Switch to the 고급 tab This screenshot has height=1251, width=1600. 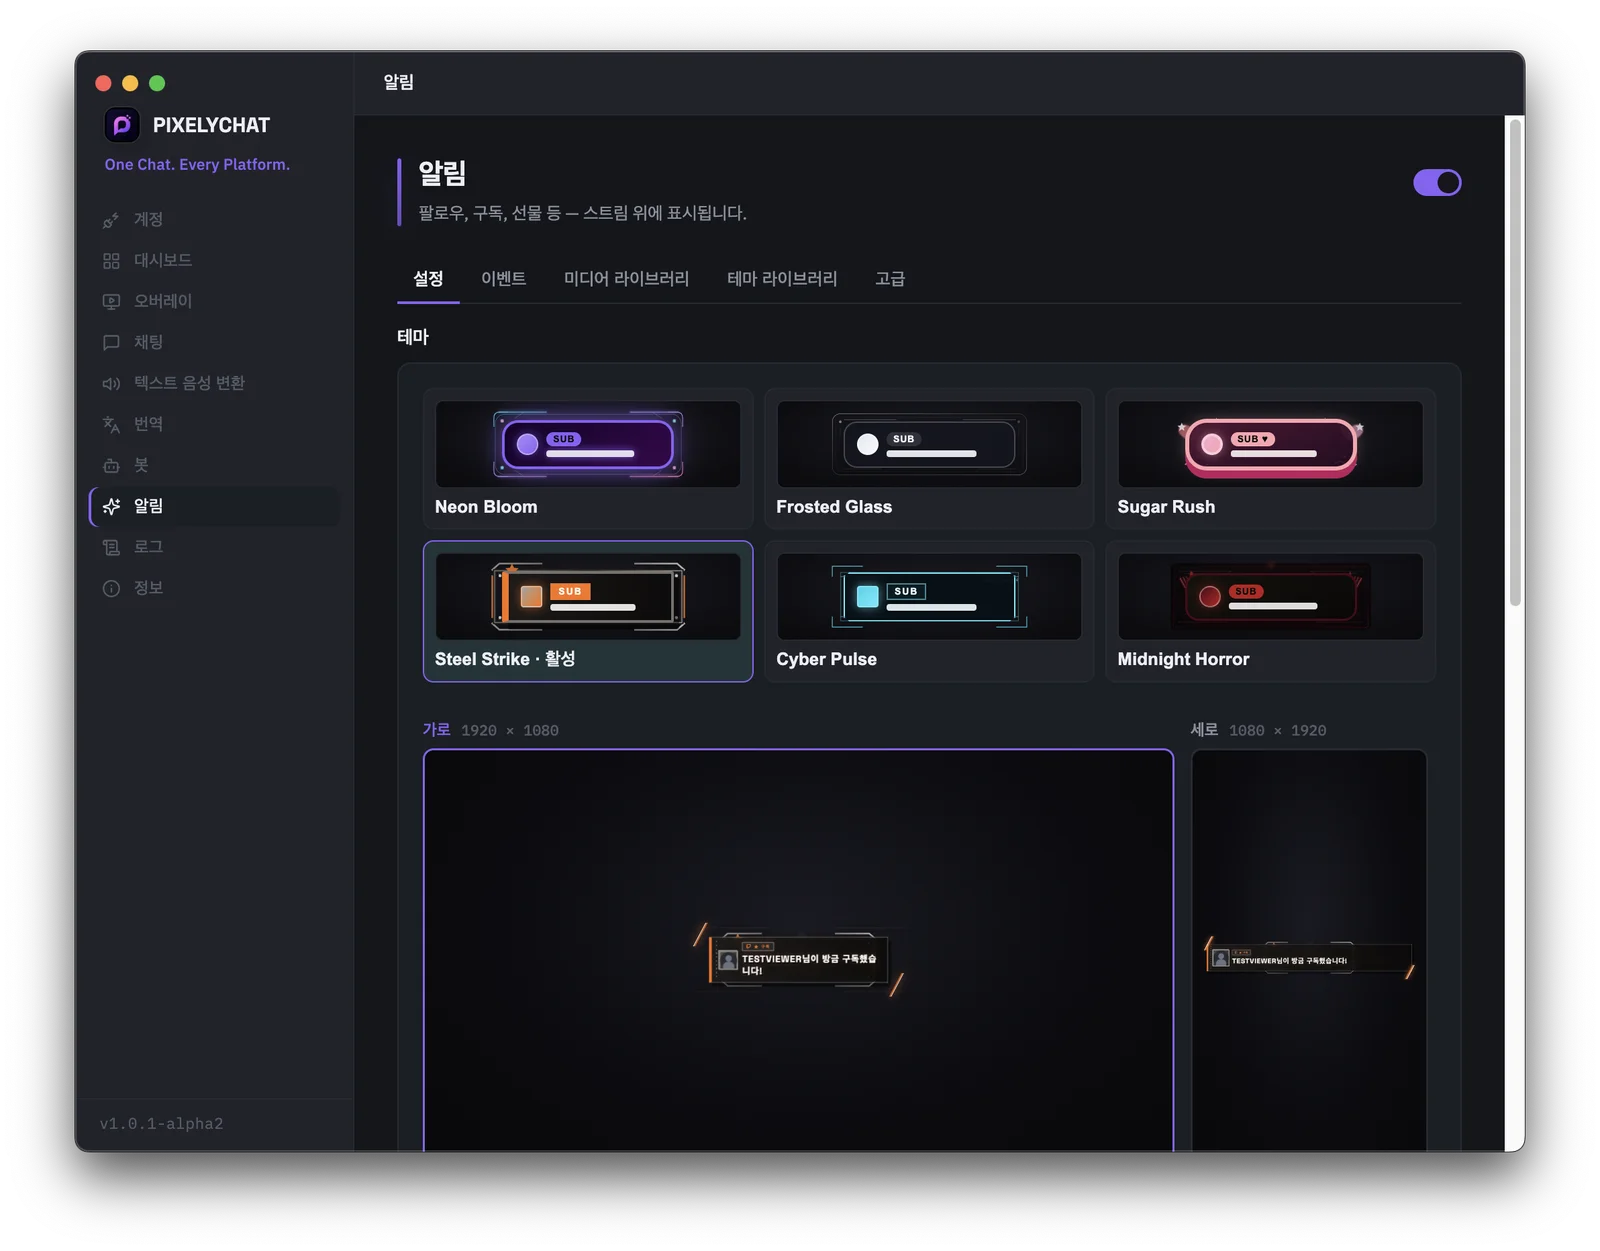click(x=890, y=279)
